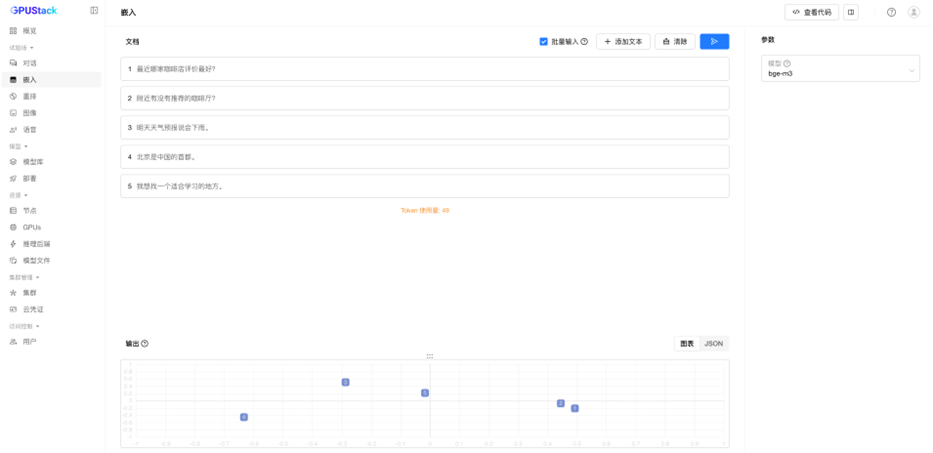Open the 云凭证 cloud credentials icon
Image resolution: width=933 pixels, height=453 pixels.
(x=13, y=309)
